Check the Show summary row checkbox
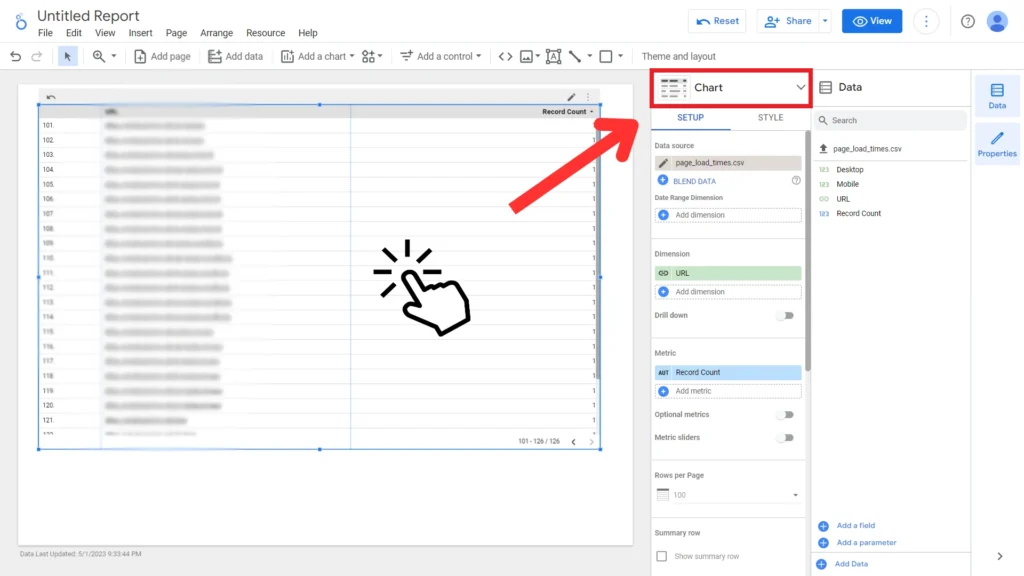1024x576 pixels. [661, 556]
